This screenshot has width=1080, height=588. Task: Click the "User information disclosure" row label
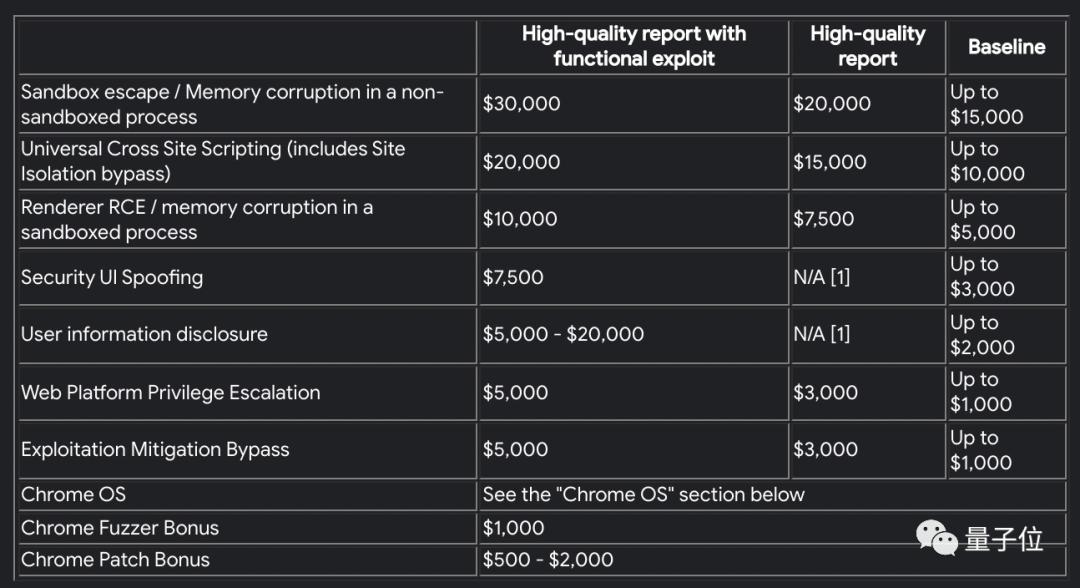pyautogui.click(x=144, y=334)
